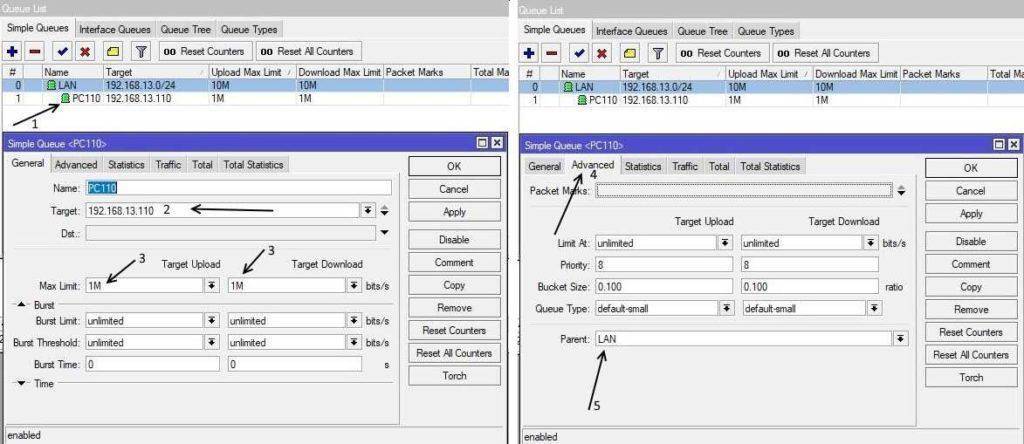Click the yellow Comment icon in right Queue List
The width and height of the screenshot is (1024, 444).
click(630, 53)
